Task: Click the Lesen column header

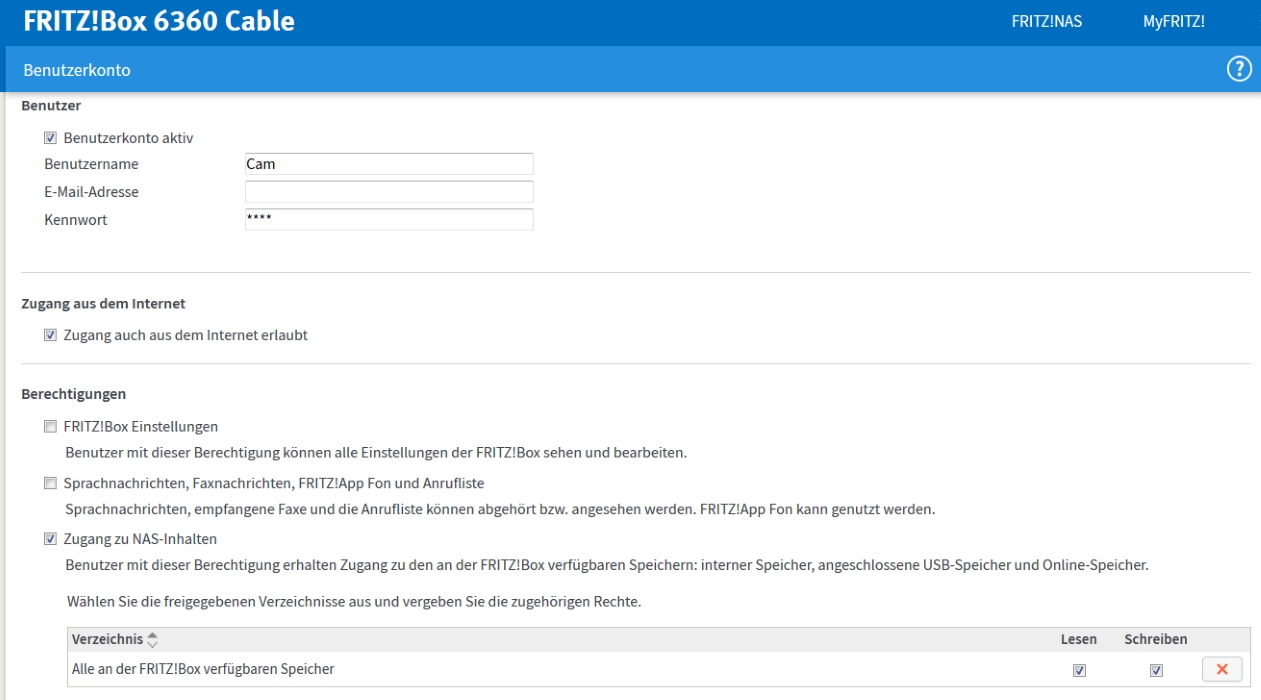Action: [1079, 639]
